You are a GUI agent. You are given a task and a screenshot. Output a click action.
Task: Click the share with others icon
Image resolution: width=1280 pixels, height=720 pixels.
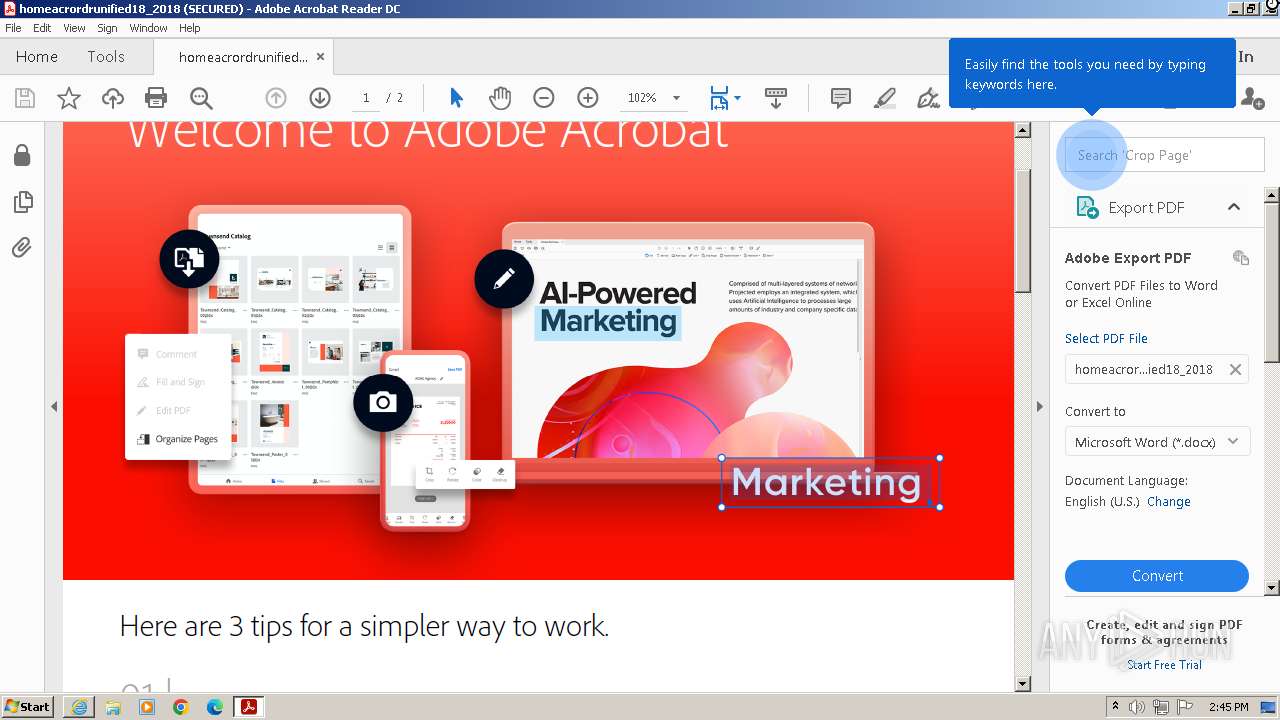tap(1252, 98)
